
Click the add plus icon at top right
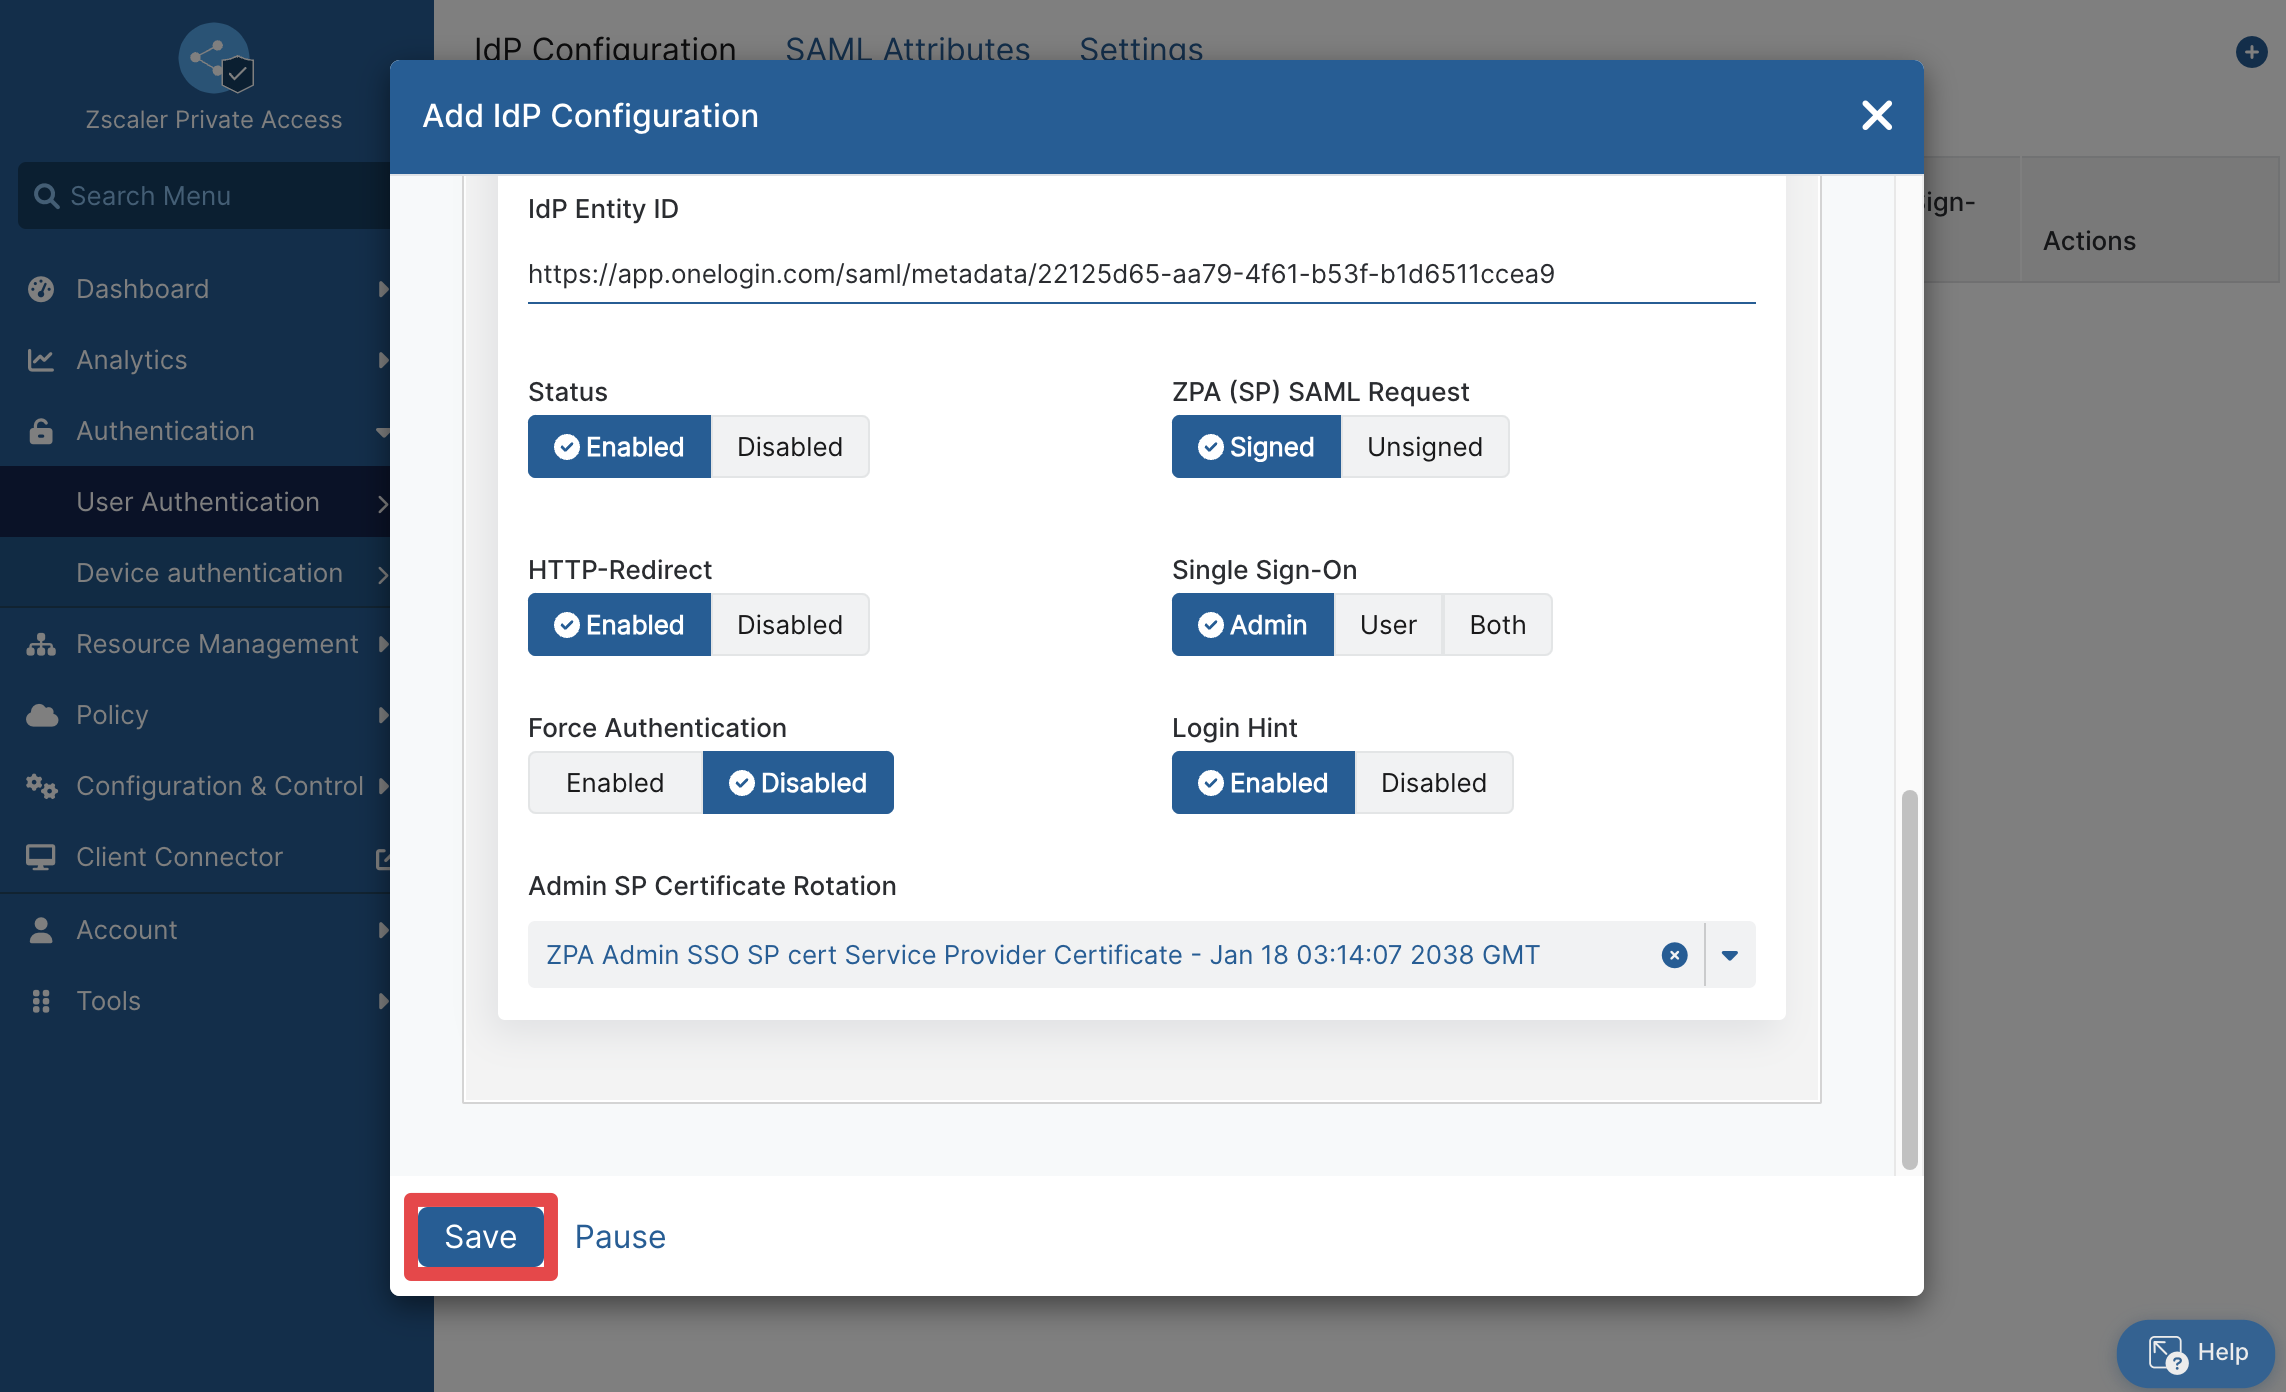pos(2251,51)
